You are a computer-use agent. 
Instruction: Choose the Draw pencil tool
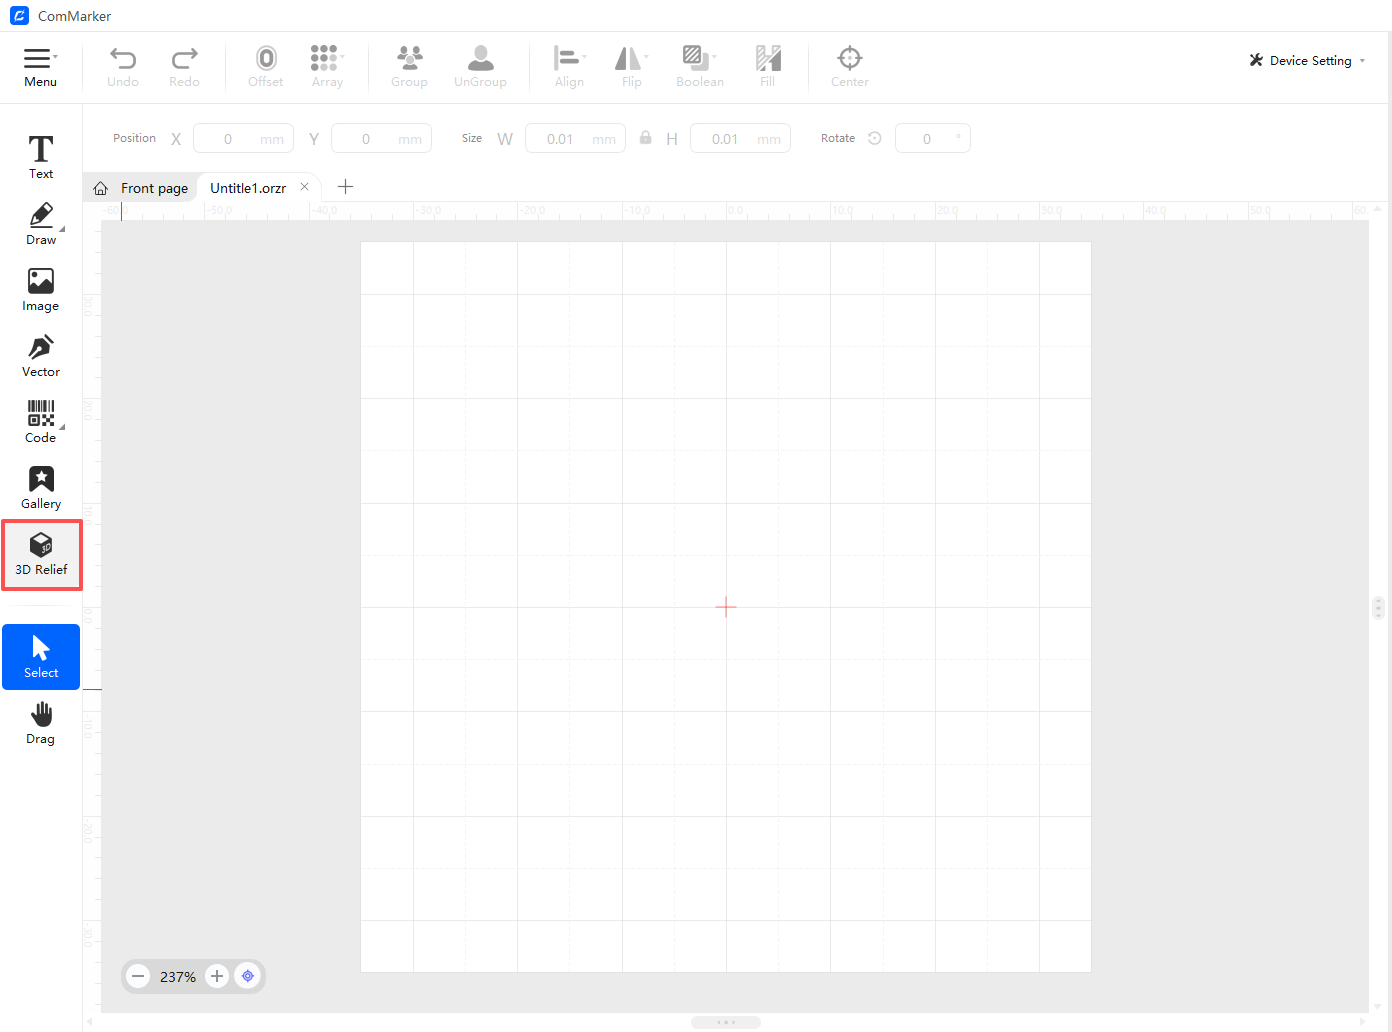click(x=41, y=223)
